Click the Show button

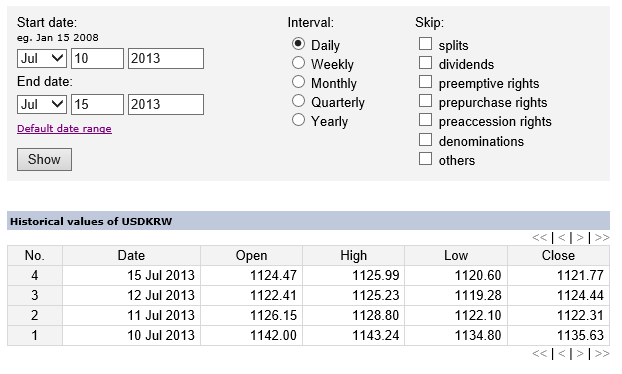(44, 159)
